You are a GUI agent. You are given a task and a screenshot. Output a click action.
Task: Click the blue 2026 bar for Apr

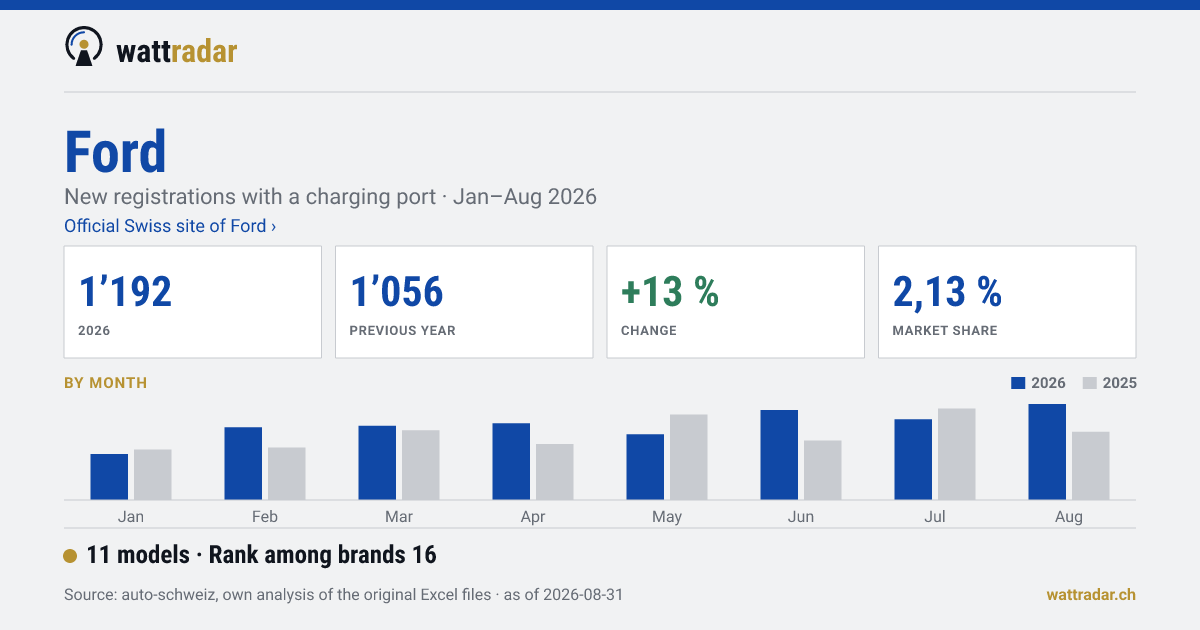pos(511,462)
